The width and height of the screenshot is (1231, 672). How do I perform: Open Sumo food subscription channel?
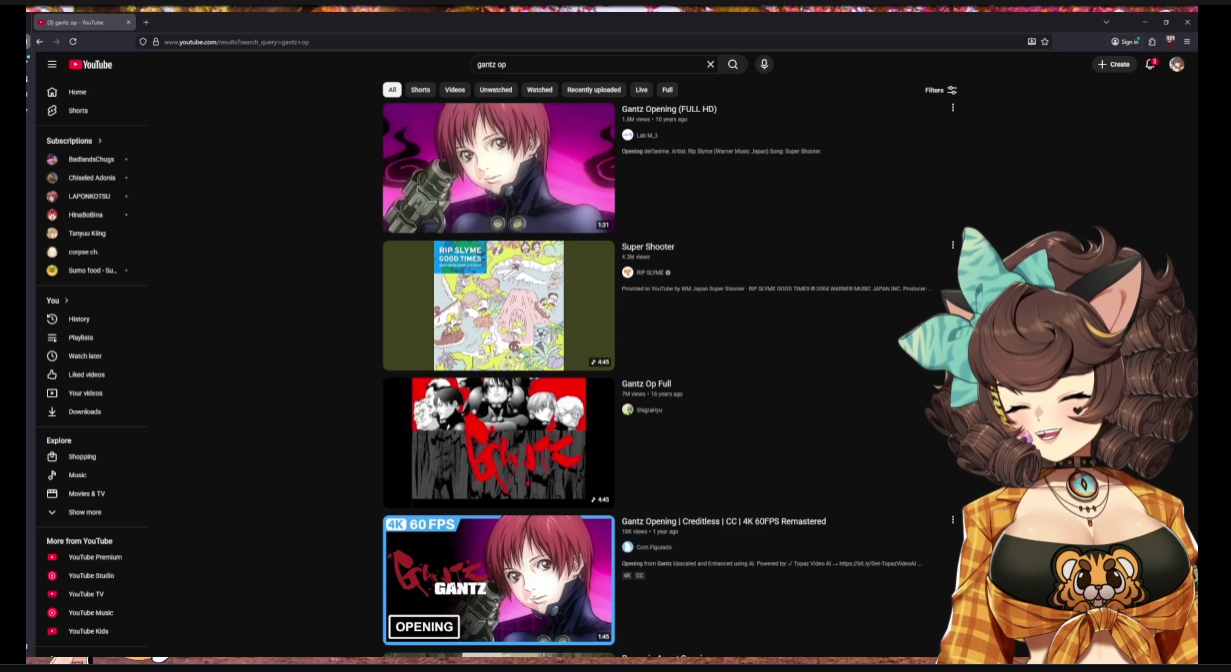[x=92, y=270]
